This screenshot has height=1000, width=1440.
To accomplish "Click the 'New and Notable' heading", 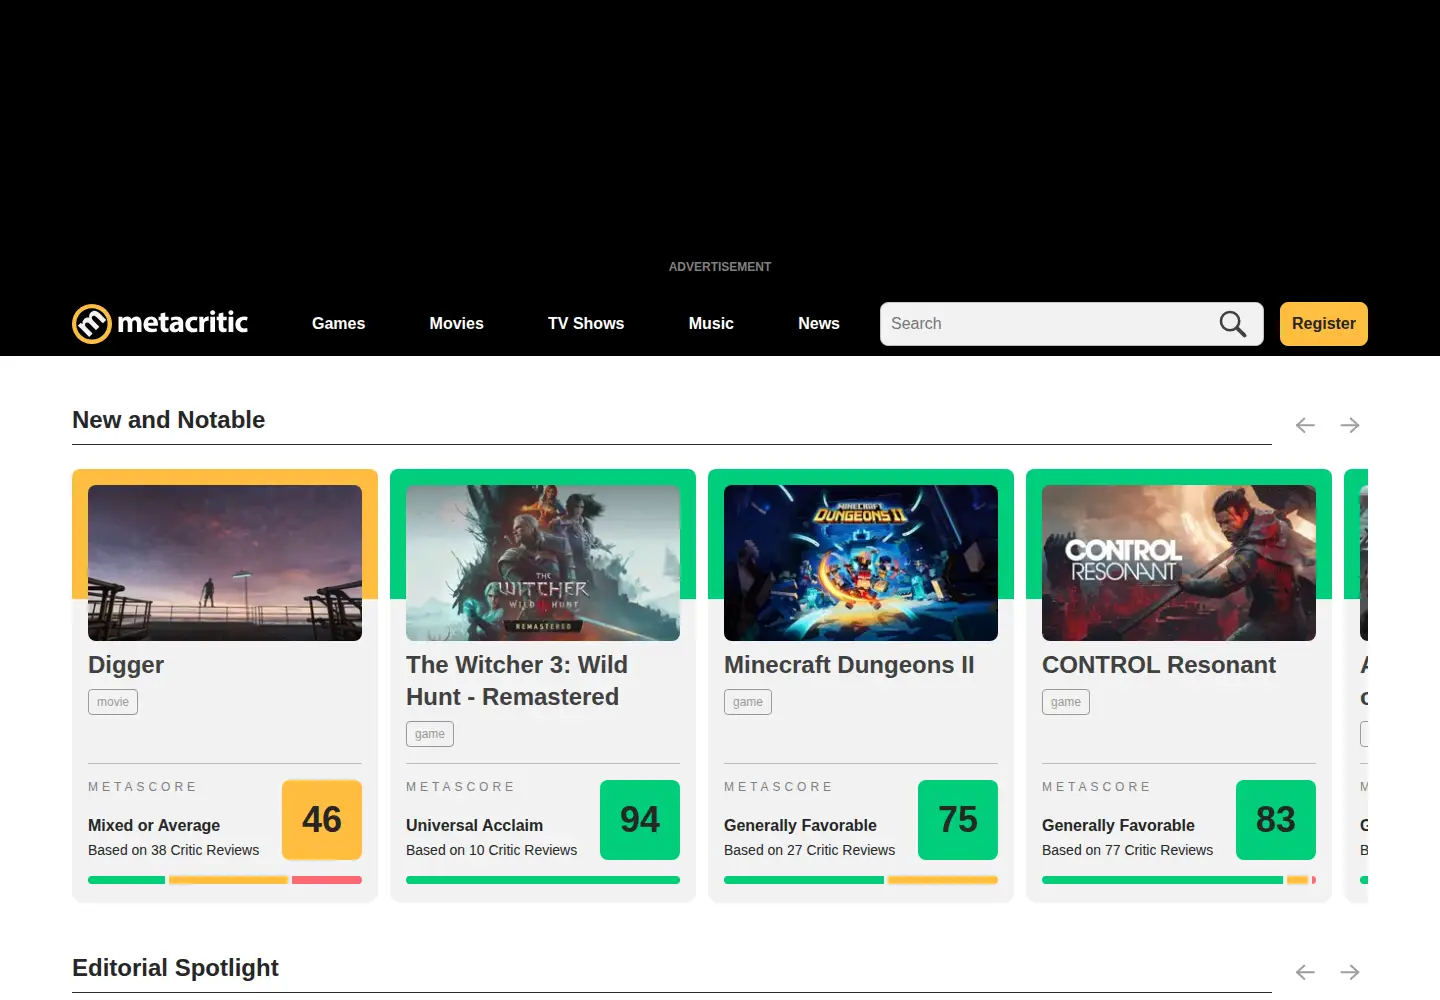I will click(x=168, y=420).
